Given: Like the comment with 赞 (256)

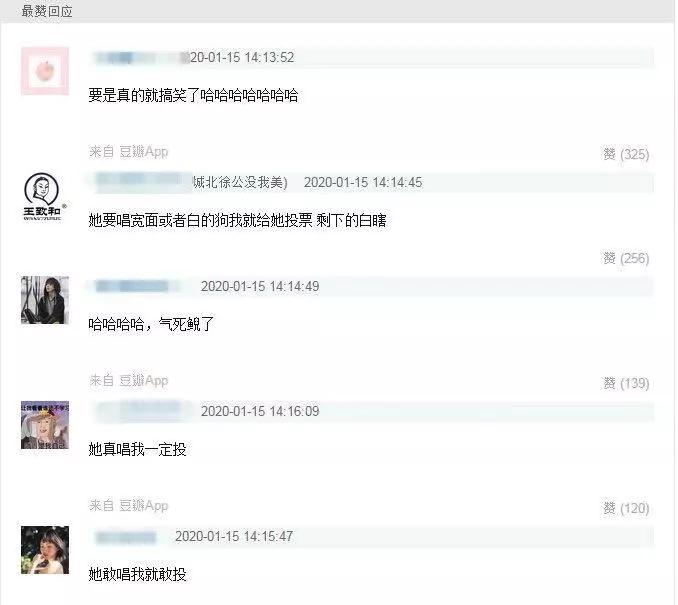Looking at the screenshot, I should [626, 258].
